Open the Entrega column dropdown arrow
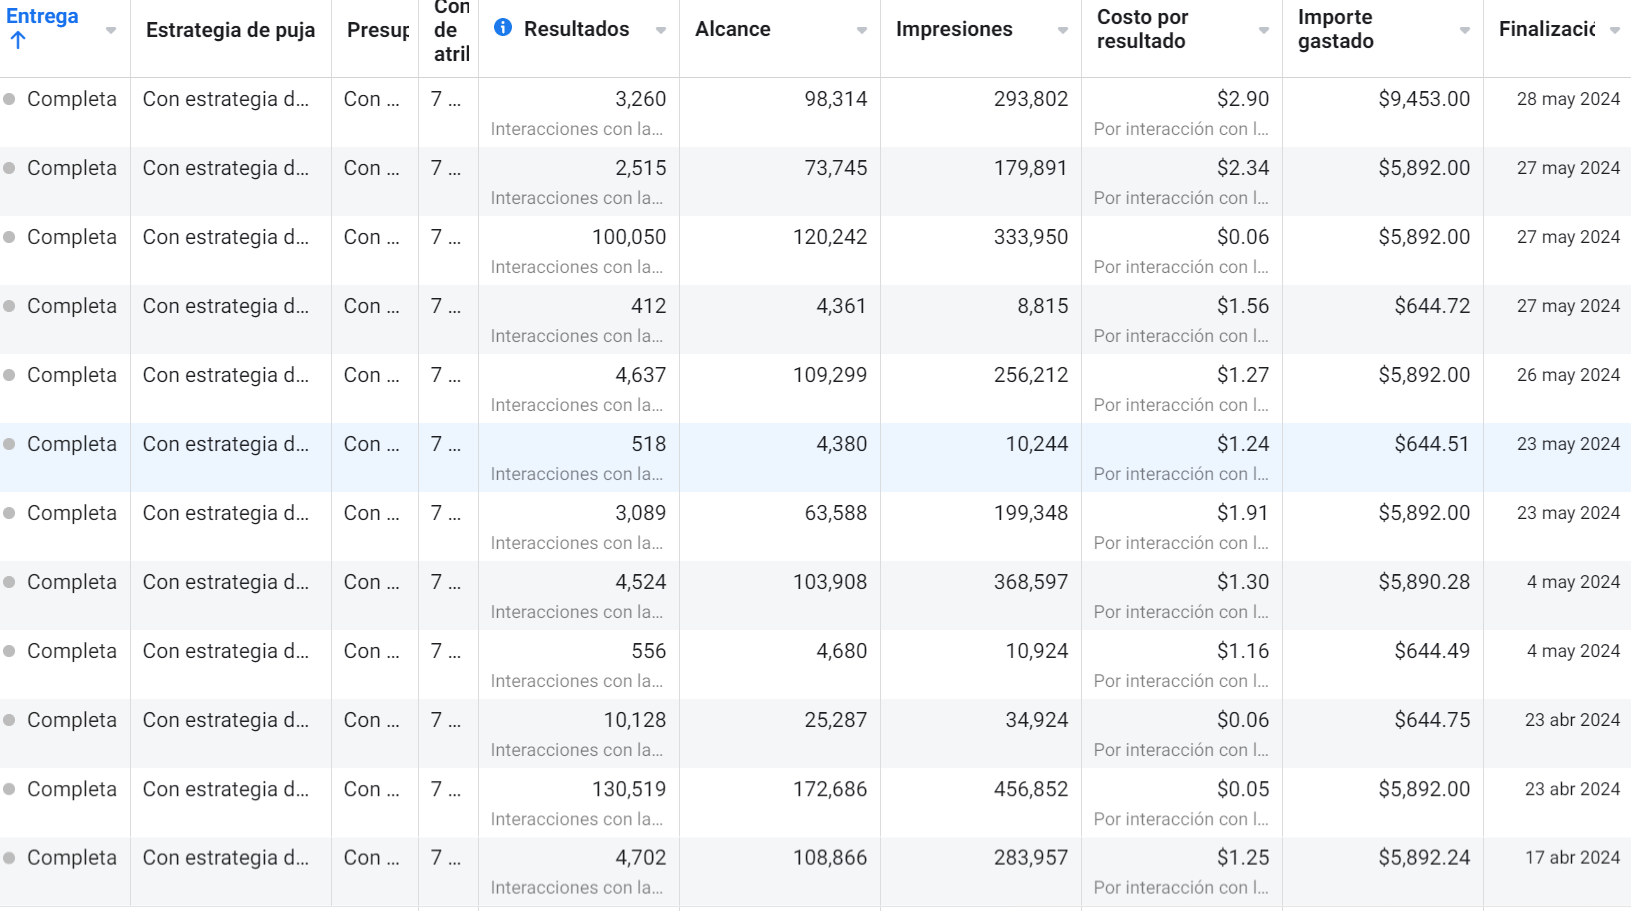Screen dimensions: 1631x911 point(111,30)
